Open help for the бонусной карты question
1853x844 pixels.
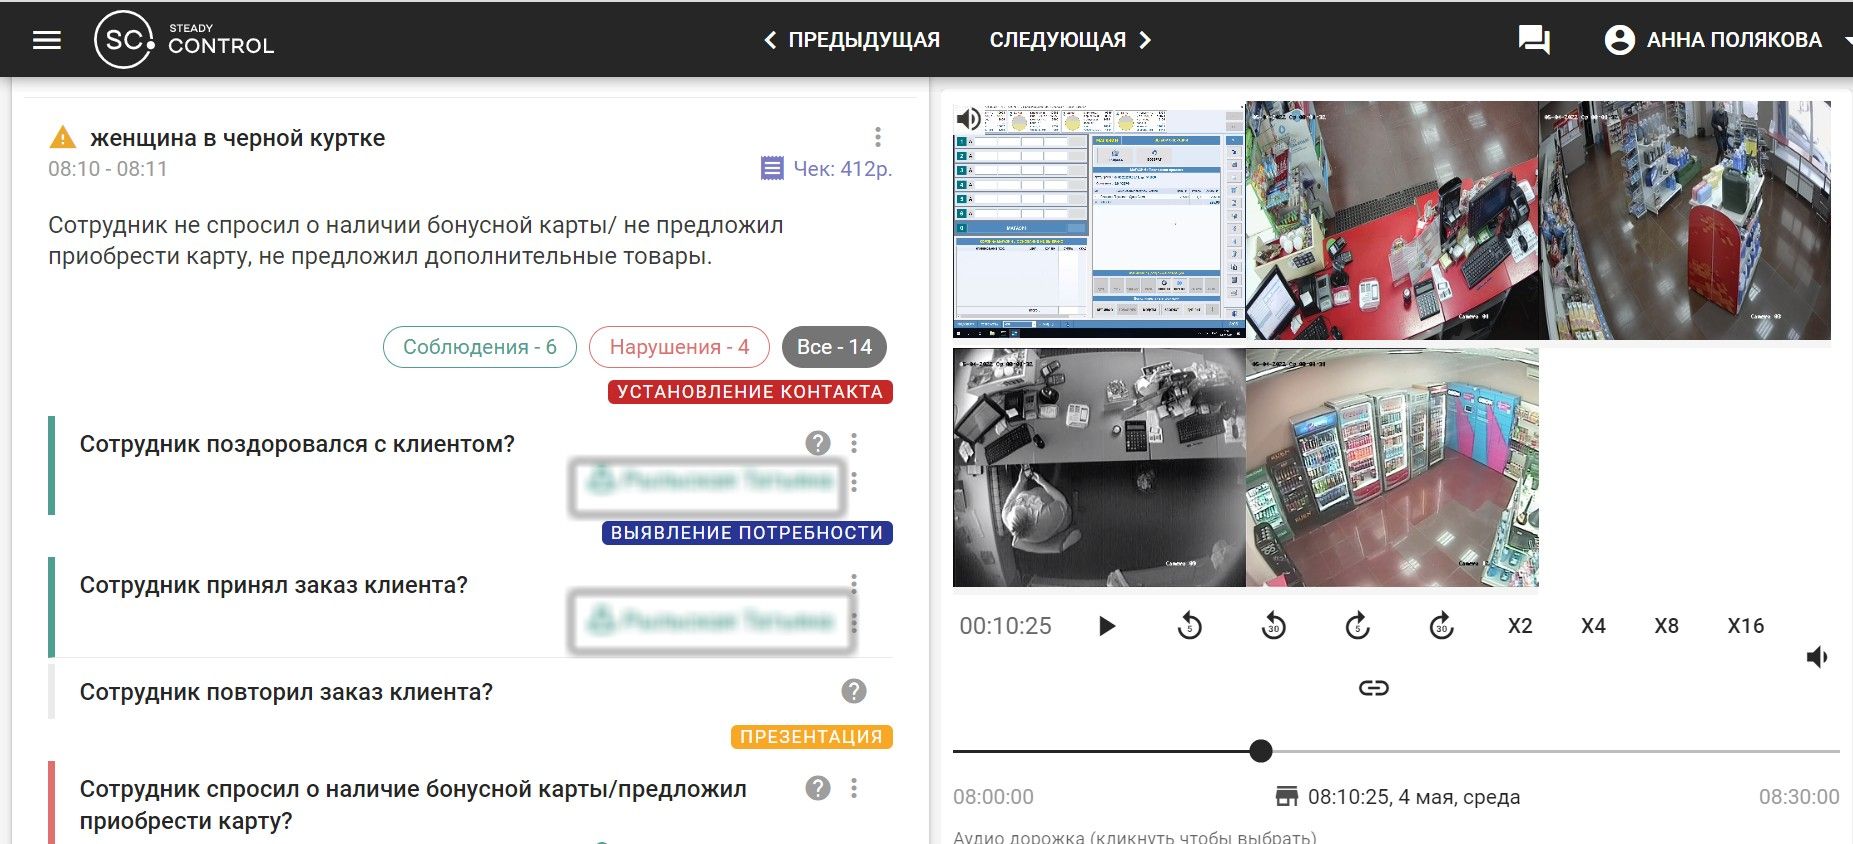[818, 788]
